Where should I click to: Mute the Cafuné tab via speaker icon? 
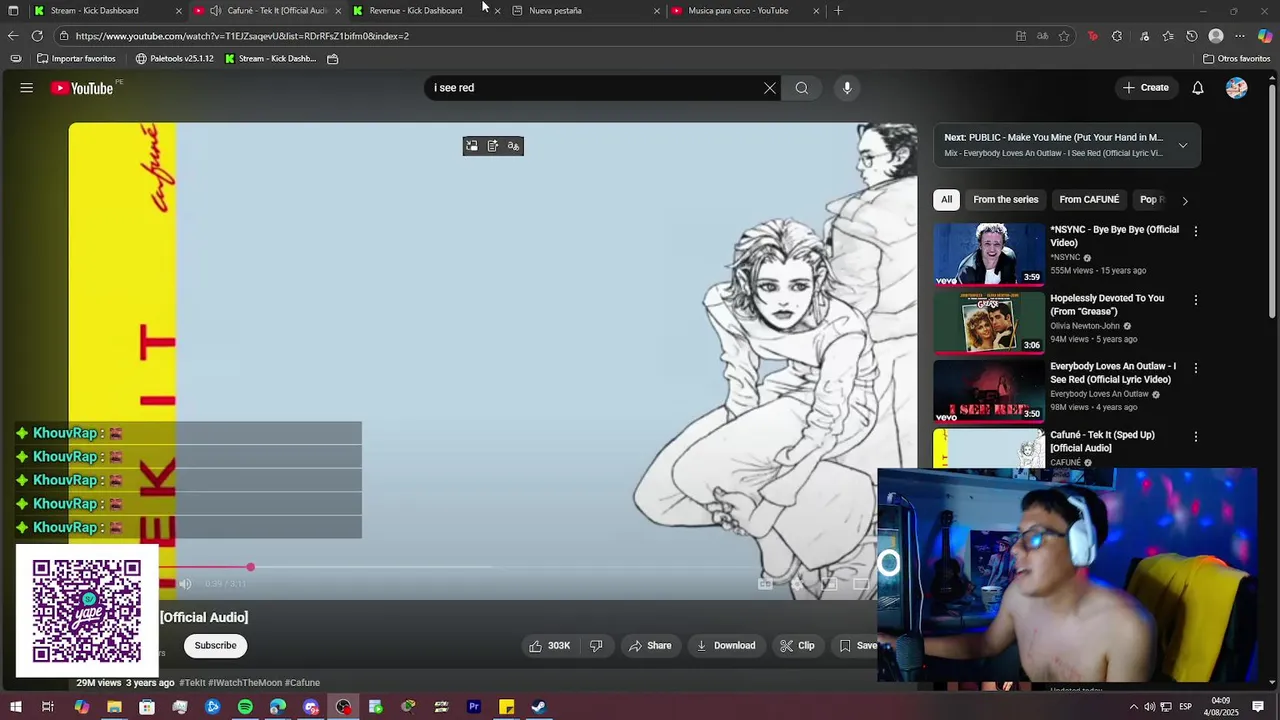point(215,10)
